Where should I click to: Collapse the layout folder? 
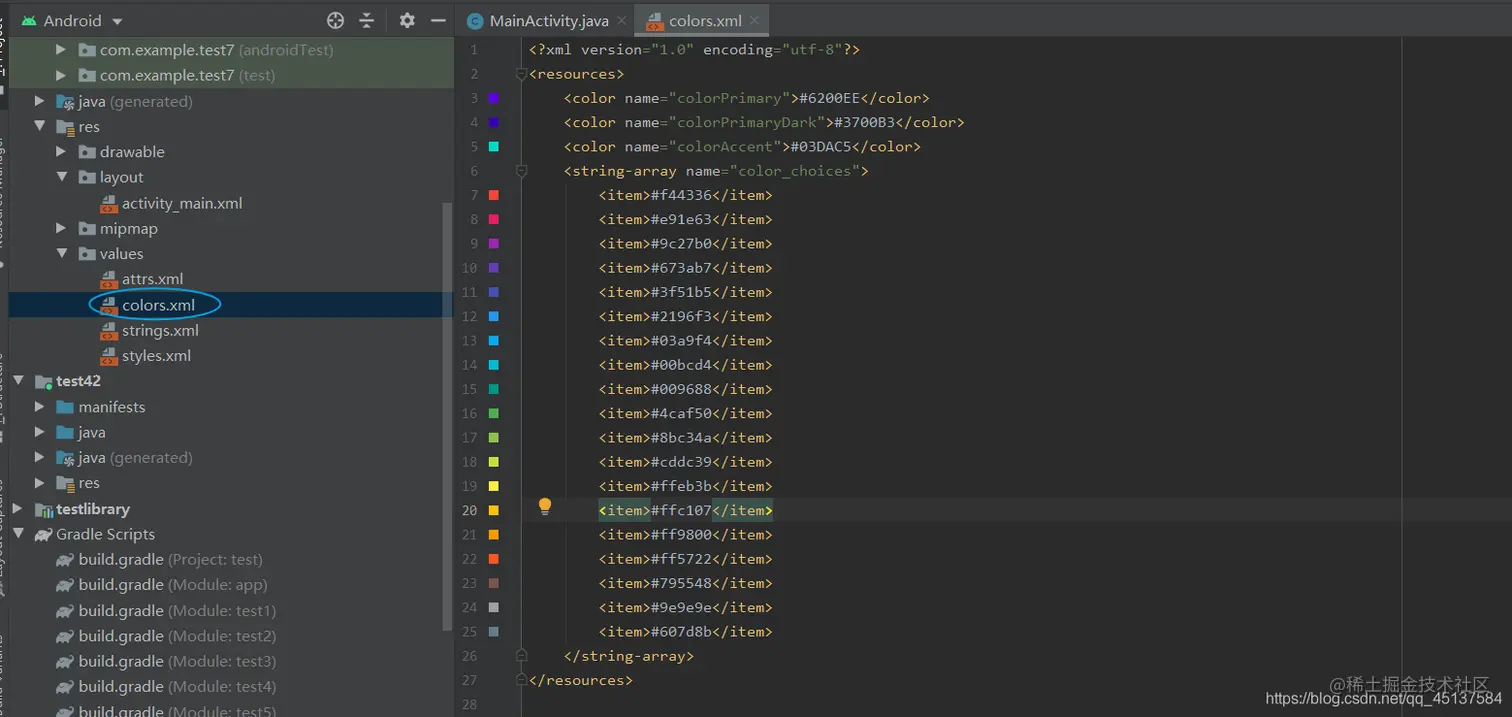click(61, 177)
